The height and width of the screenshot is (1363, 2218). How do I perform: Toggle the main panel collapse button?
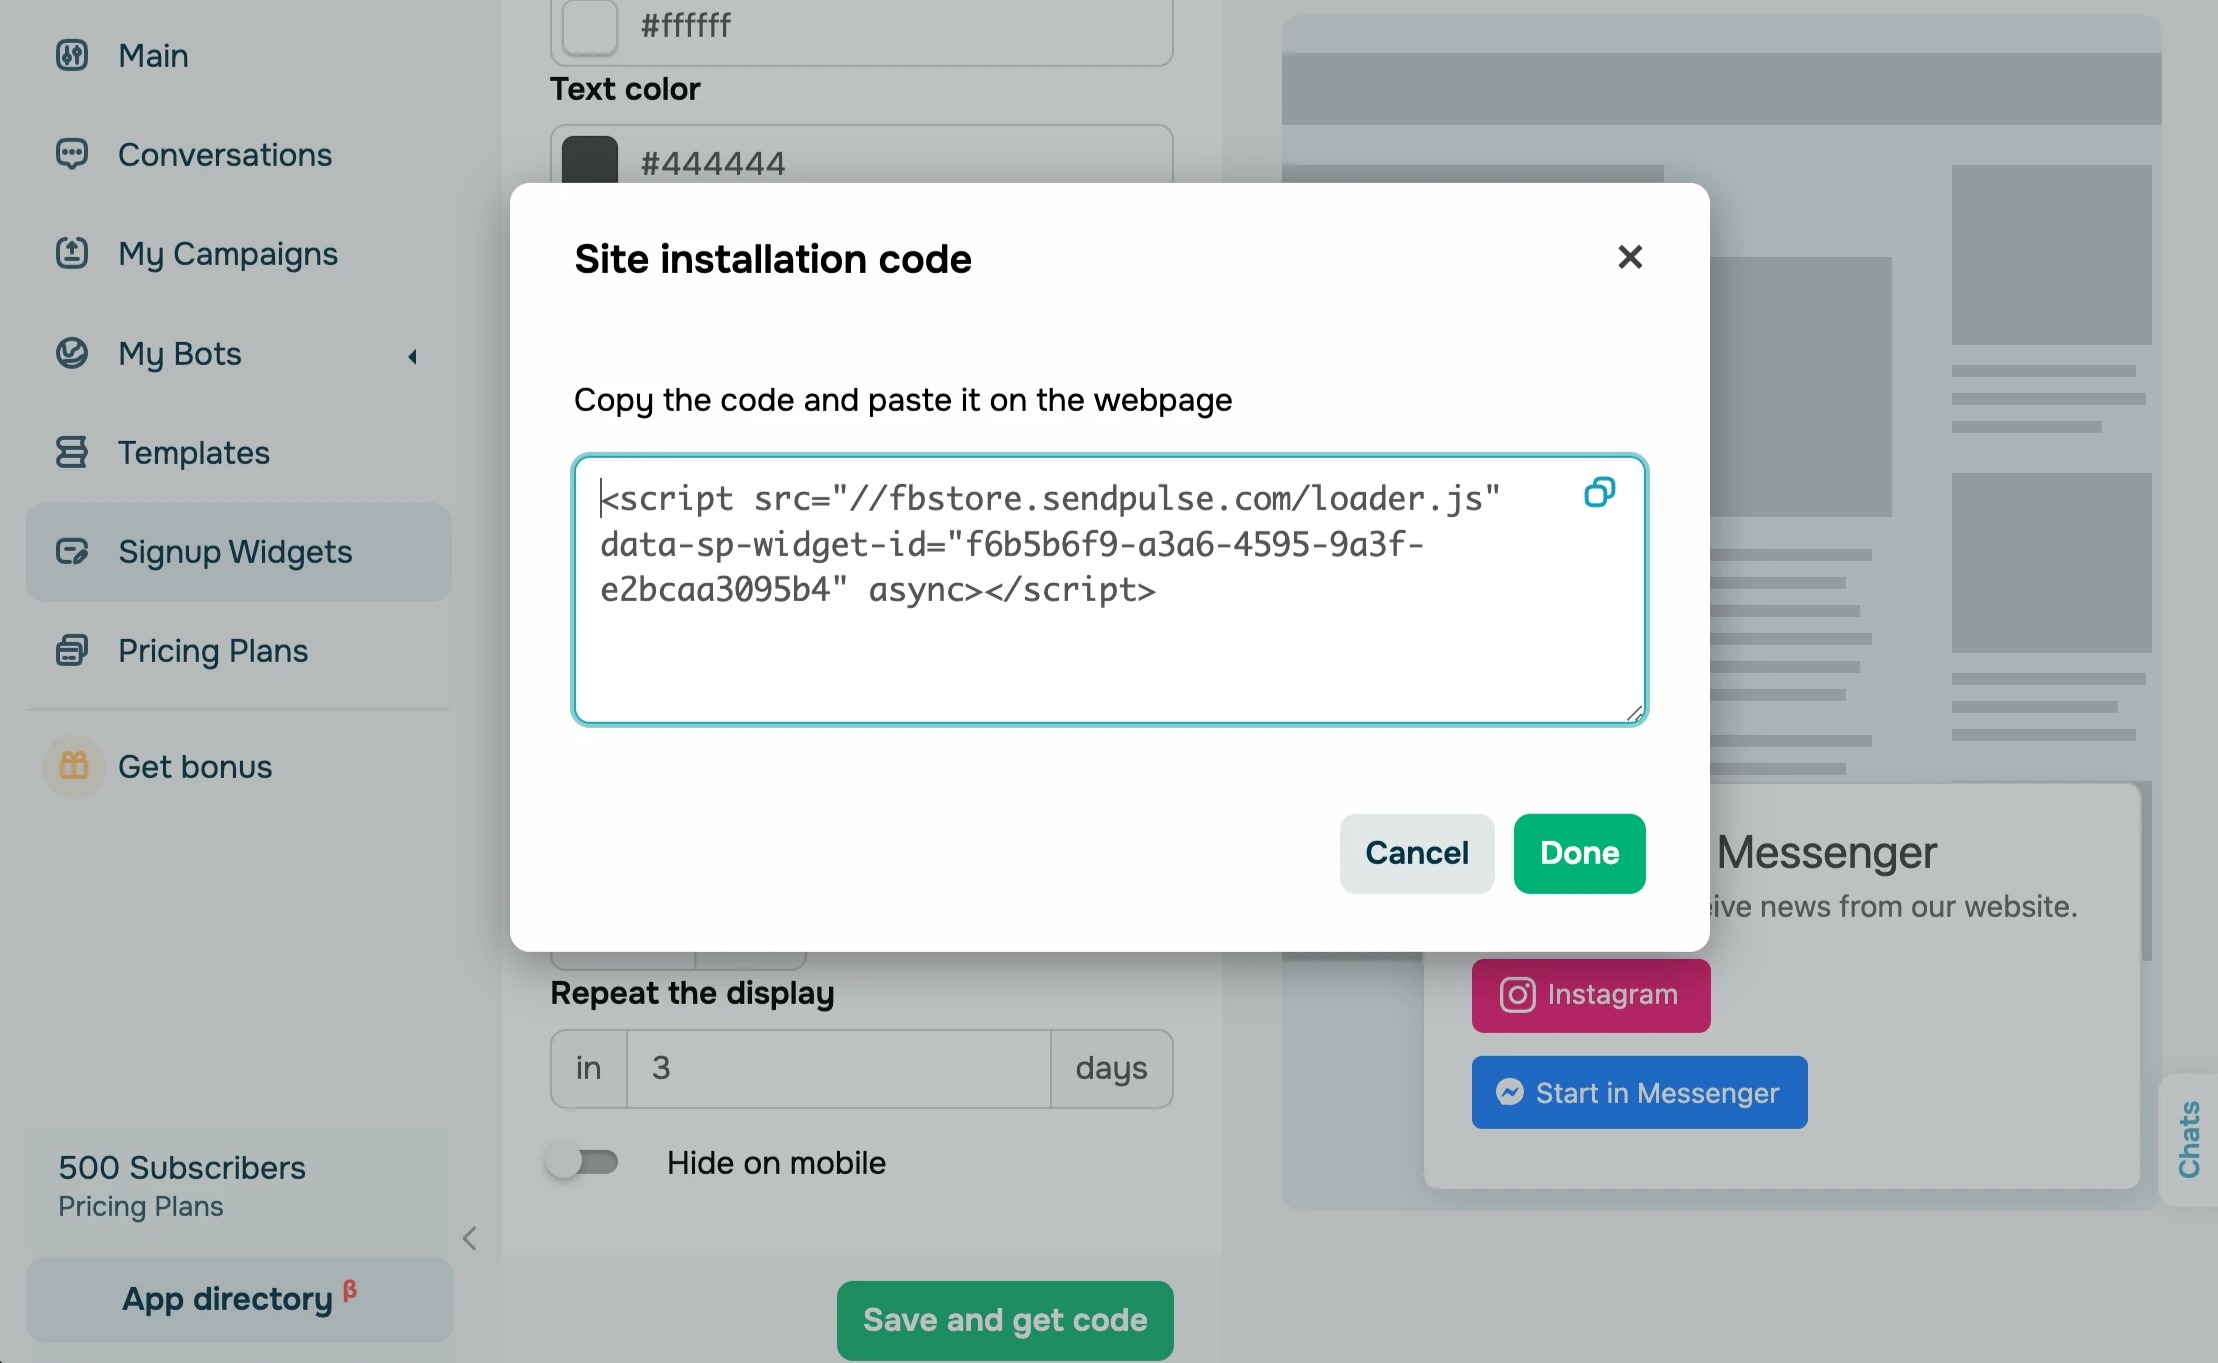469,1236
